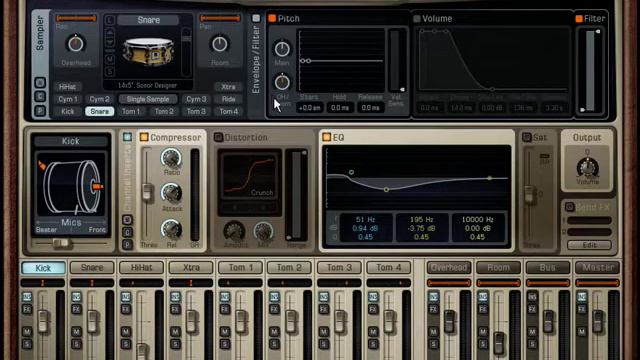Select the Tom 1 drum in Sampler
The width and height of the screenshot is (640, 360).
point(131,111)
